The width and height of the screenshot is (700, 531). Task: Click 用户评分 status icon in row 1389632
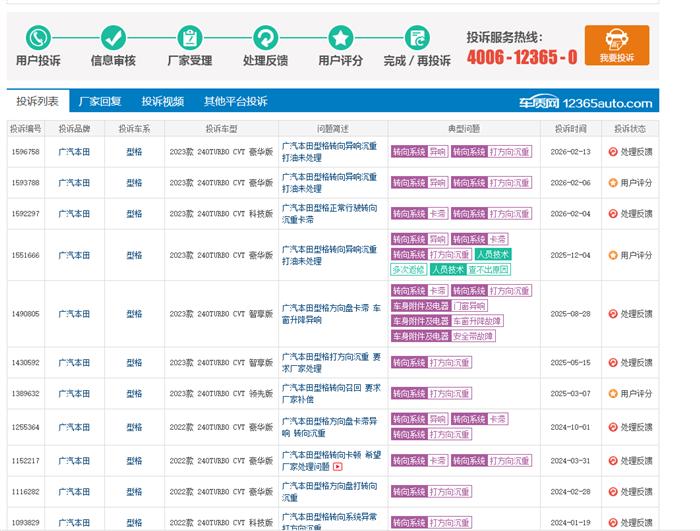point(613,394)
